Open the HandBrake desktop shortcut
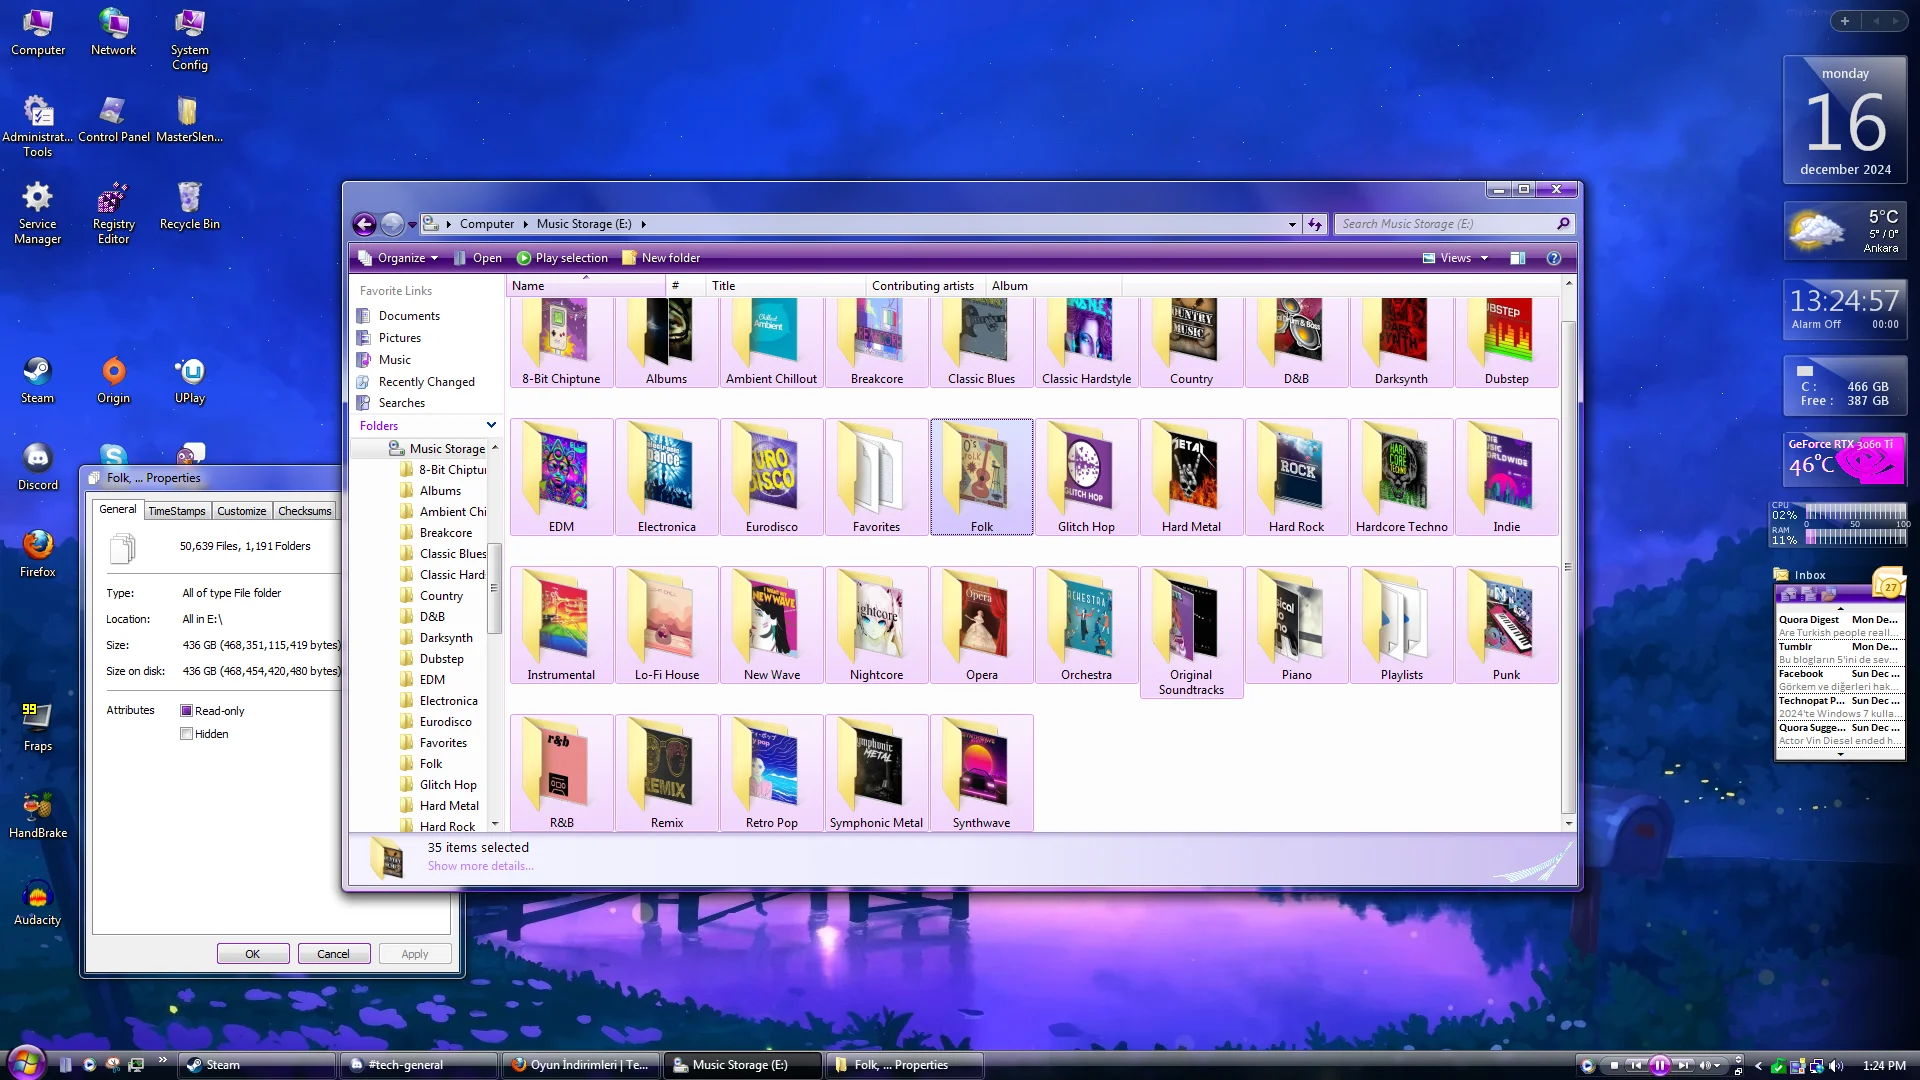The height and width of the screenshot is (1080, 1920). [38, 815]
